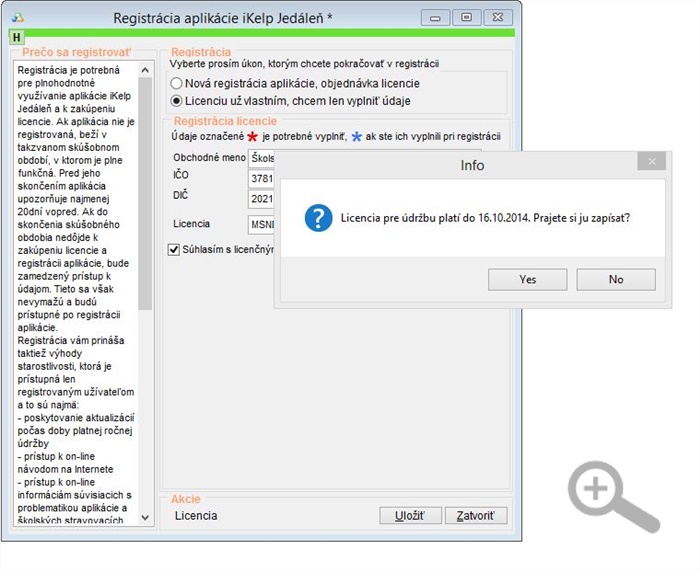Close the Registrácia aplikácie iKelp Jedáleň window
The image size is (700, 572).
tap(498, 18)
